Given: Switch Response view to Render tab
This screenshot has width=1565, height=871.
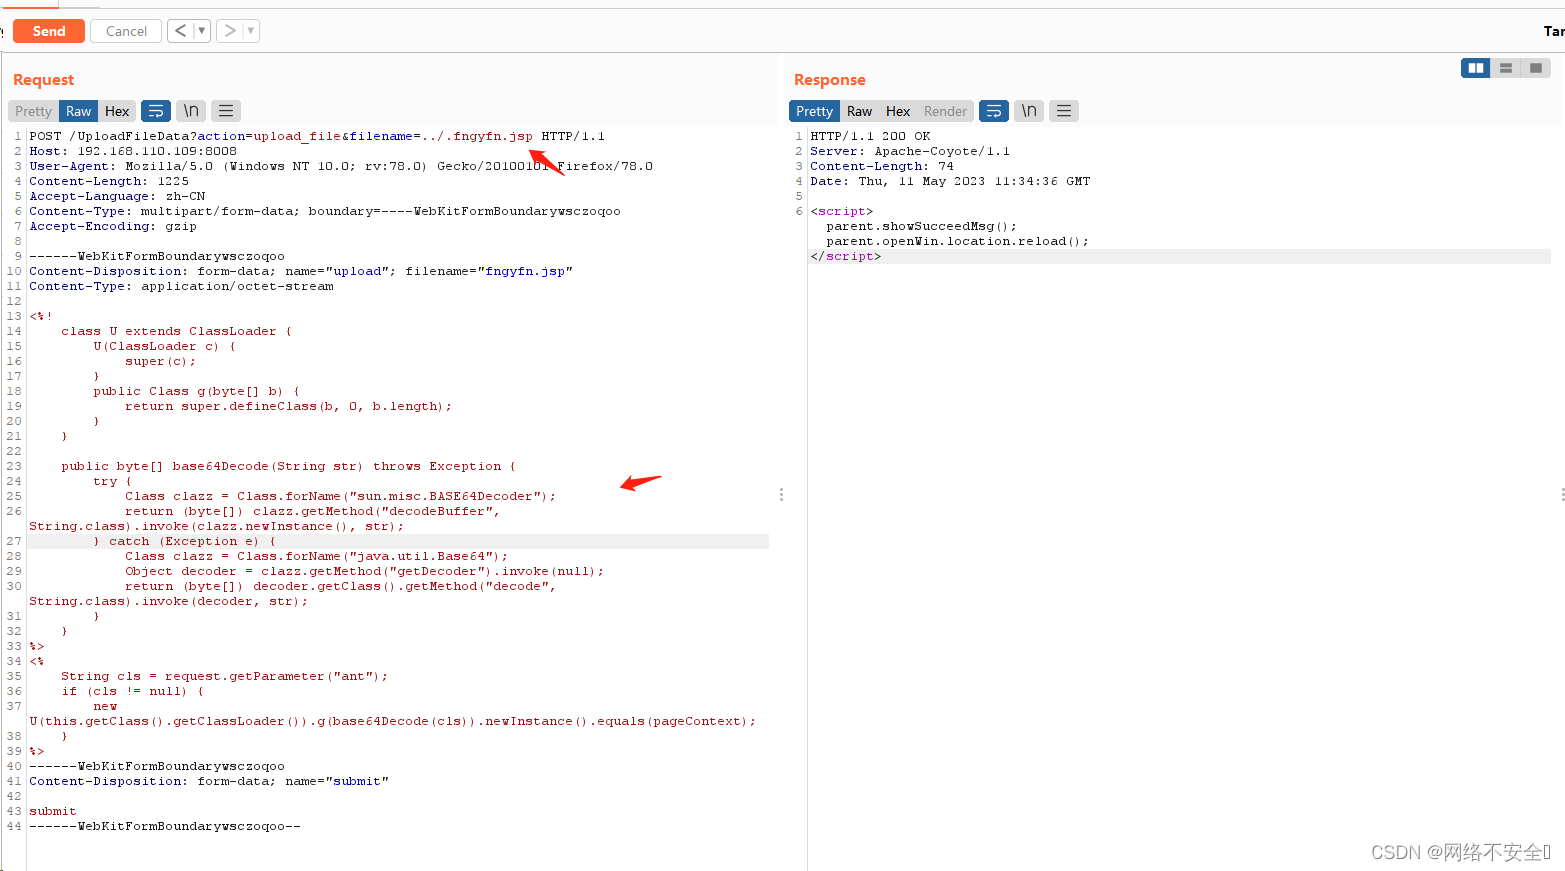Looking at the screenshot, I should coord(945,111).
